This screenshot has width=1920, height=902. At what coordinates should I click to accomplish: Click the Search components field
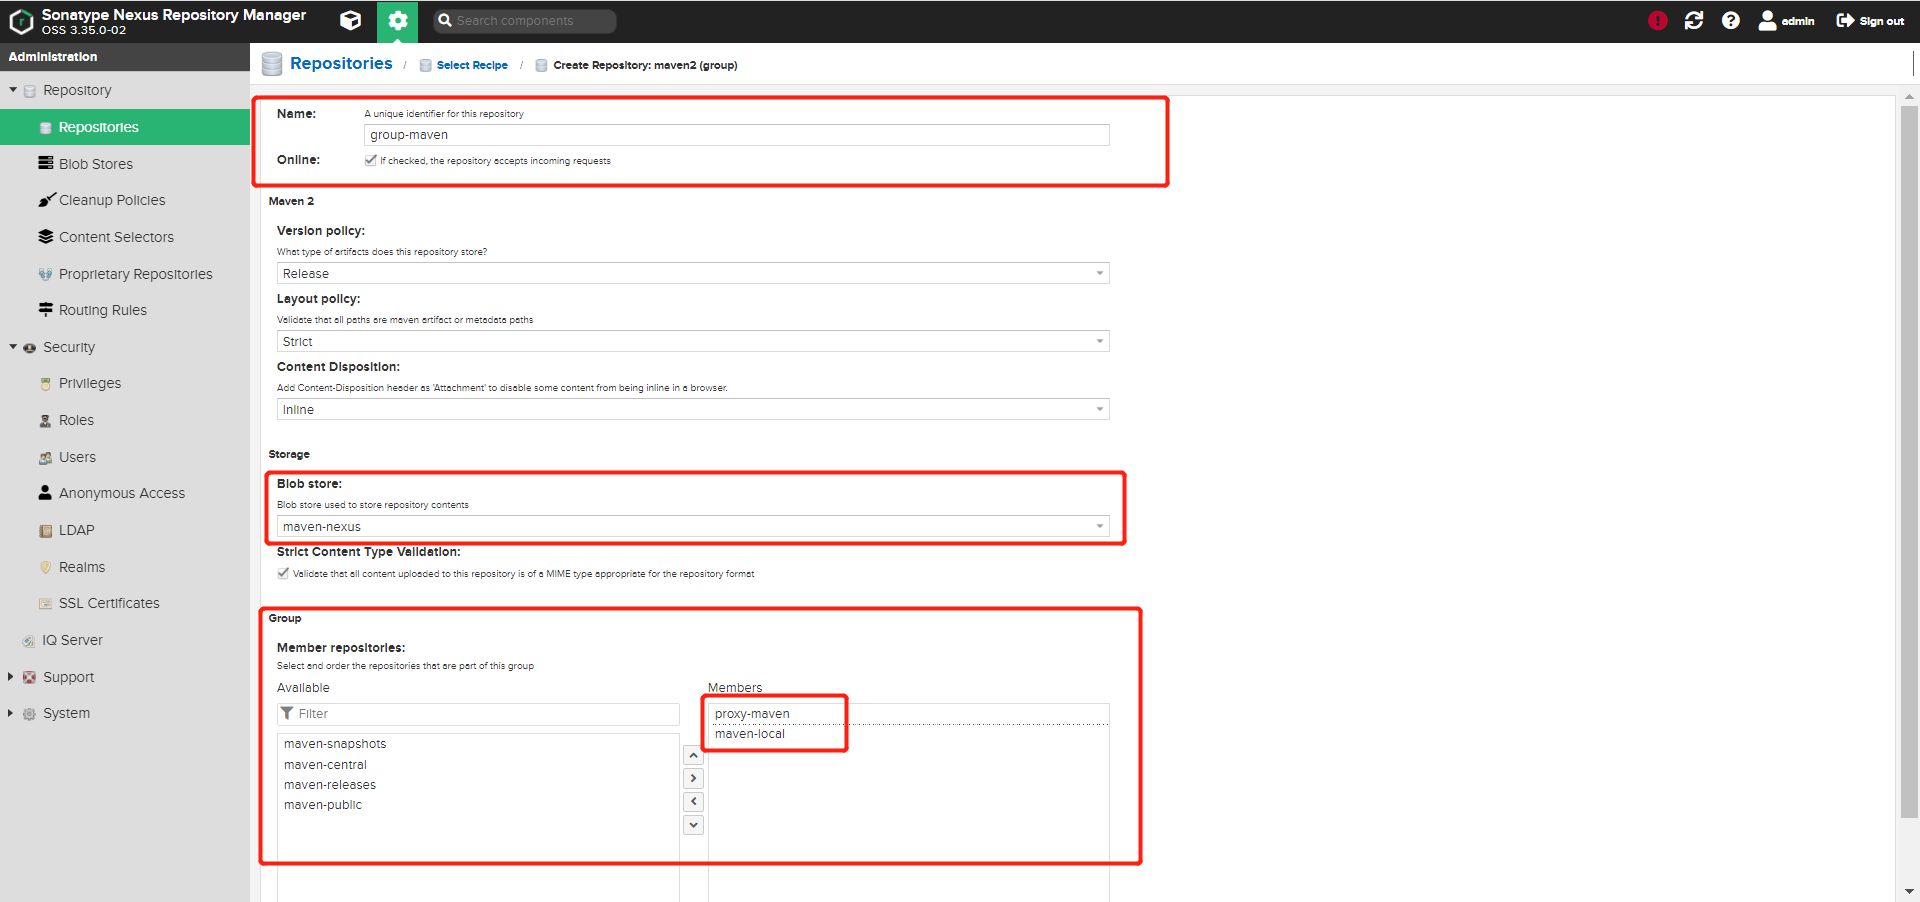[525, 21]
